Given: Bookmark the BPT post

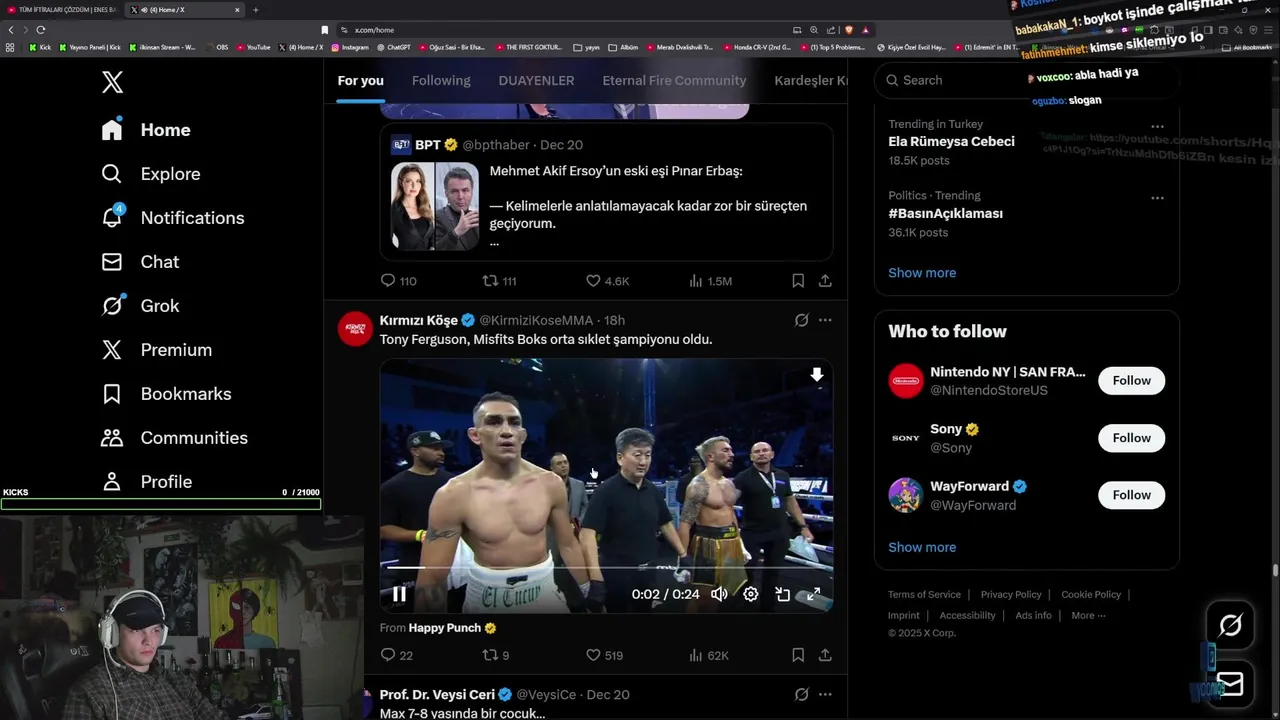Looking at the screenshot, I should (x=798, y=281).
